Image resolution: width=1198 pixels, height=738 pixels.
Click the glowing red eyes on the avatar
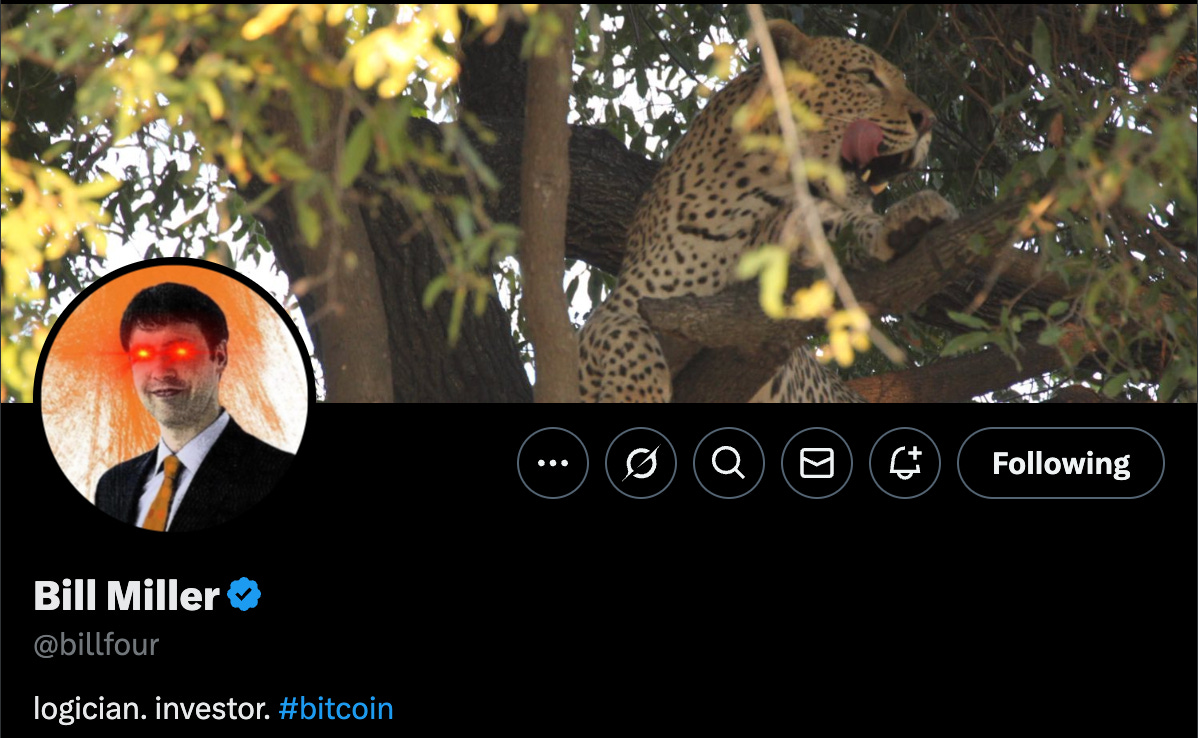pyautogui.click(x=160, y=352)
